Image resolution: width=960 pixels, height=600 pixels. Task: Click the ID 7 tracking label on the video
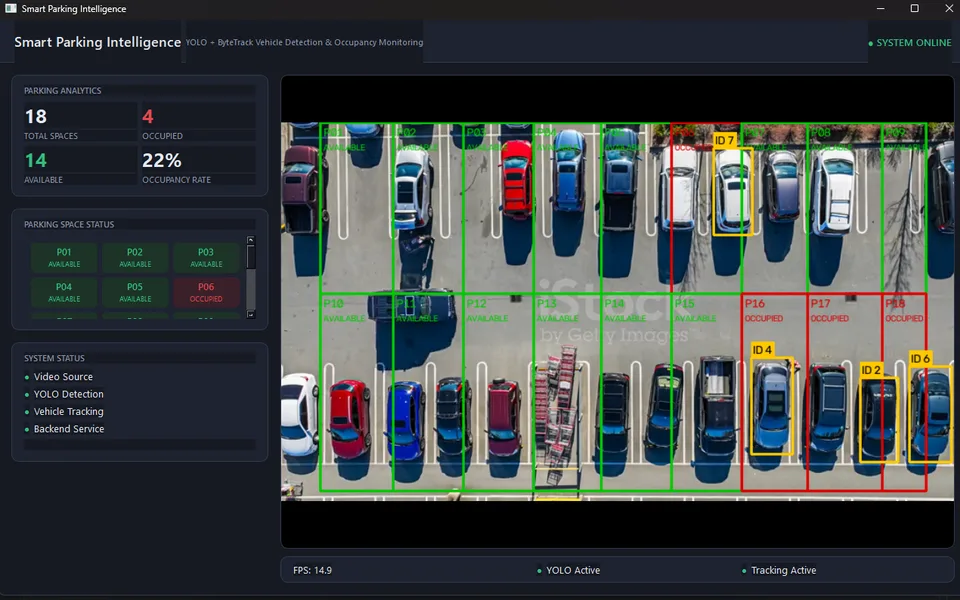(724, 140)
